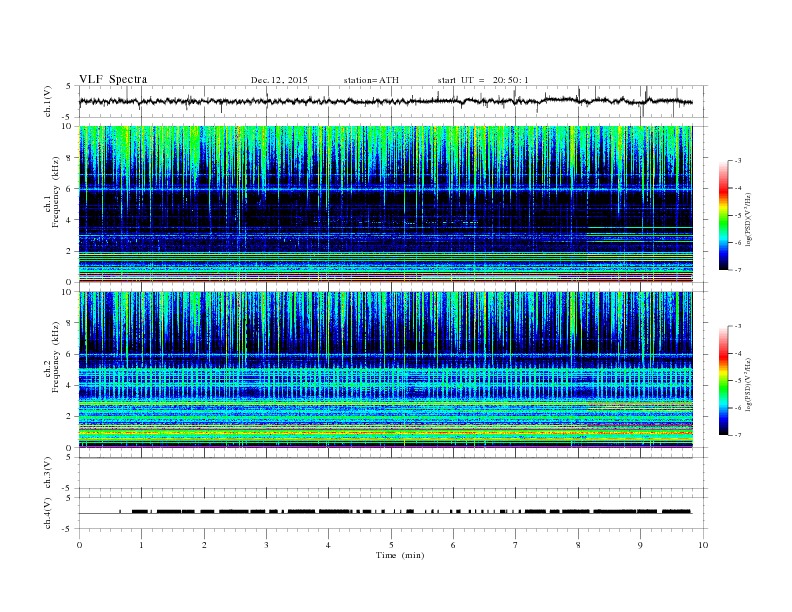Click the "ch.1(V)" axis label of the waveform panel

coord(48,101)
